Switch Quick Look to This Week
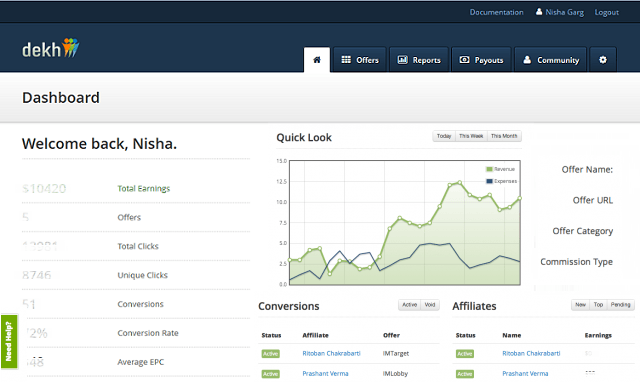Image resolution: width=640 pixels, height=382 pixels. point(471,136)
